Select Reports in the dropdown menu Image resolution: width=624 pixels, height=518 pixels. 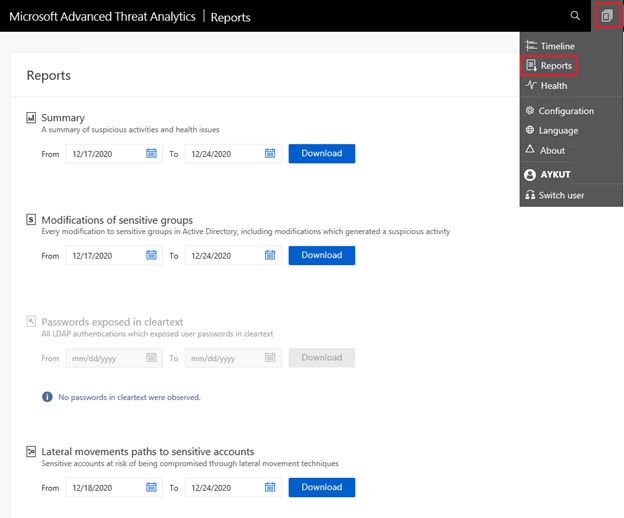pyautogui.click(x=555, y=66)
